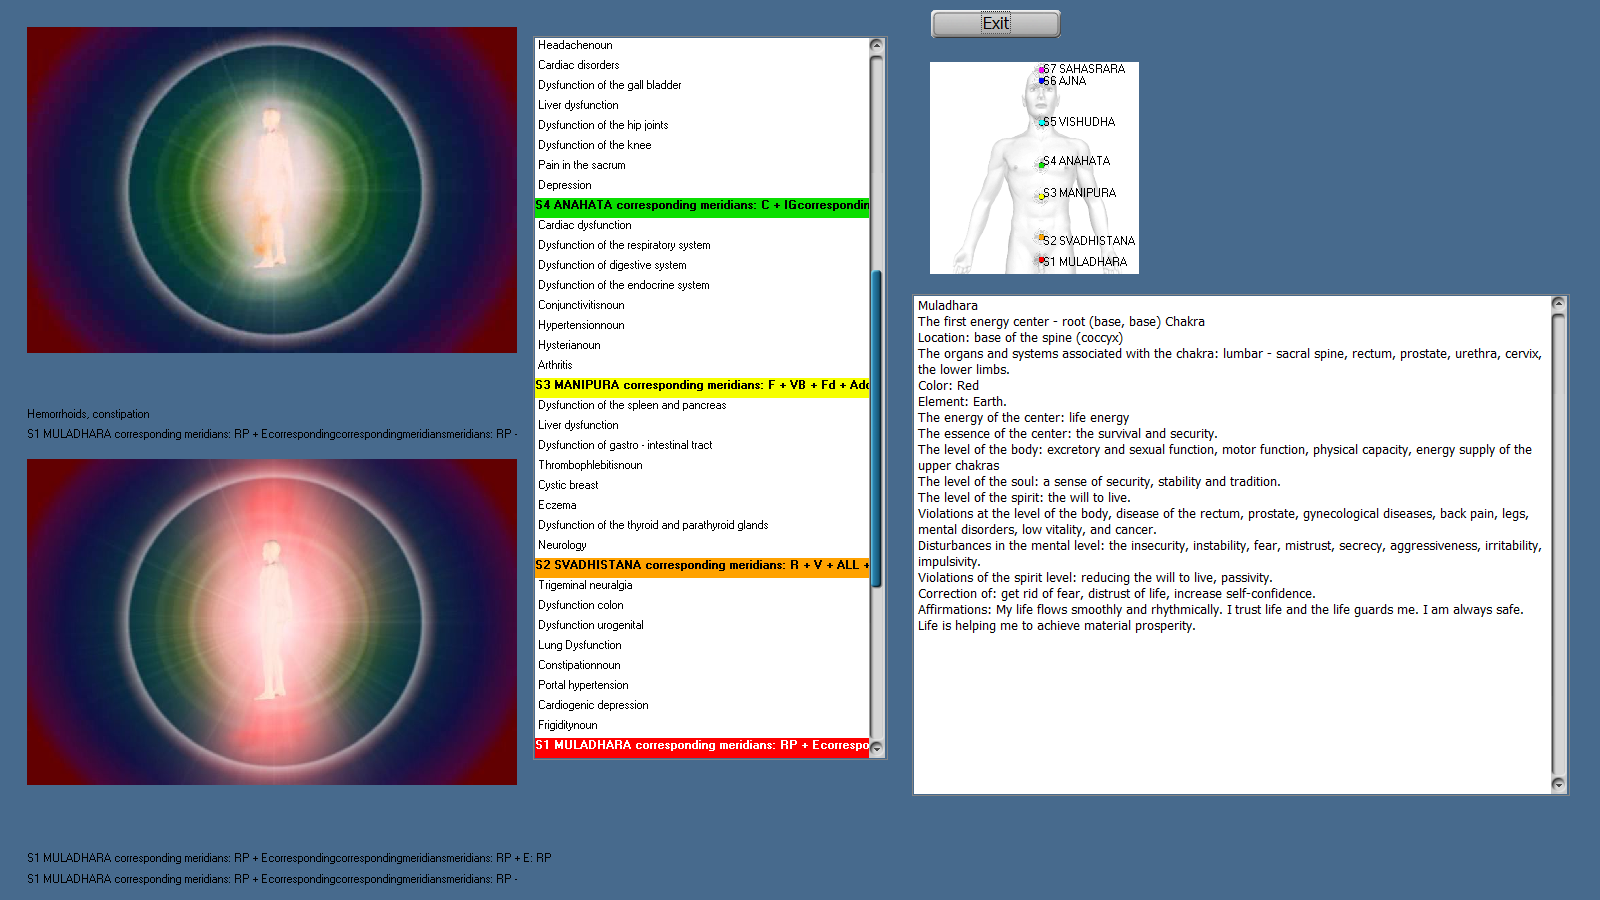
Task: Click the red S1 Muladhara chakra point
Action: pos(1041,260)
